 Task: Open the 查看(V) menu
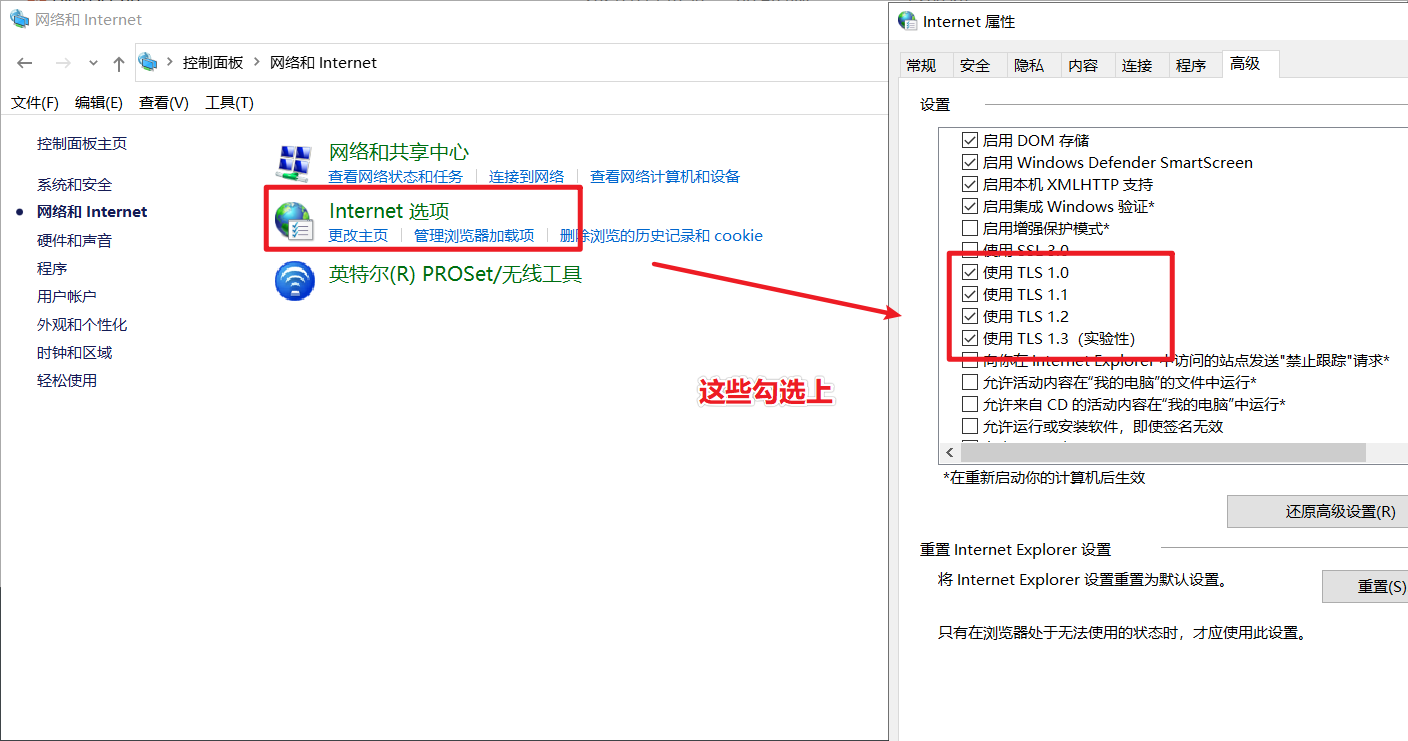click(x=164, y=103)
